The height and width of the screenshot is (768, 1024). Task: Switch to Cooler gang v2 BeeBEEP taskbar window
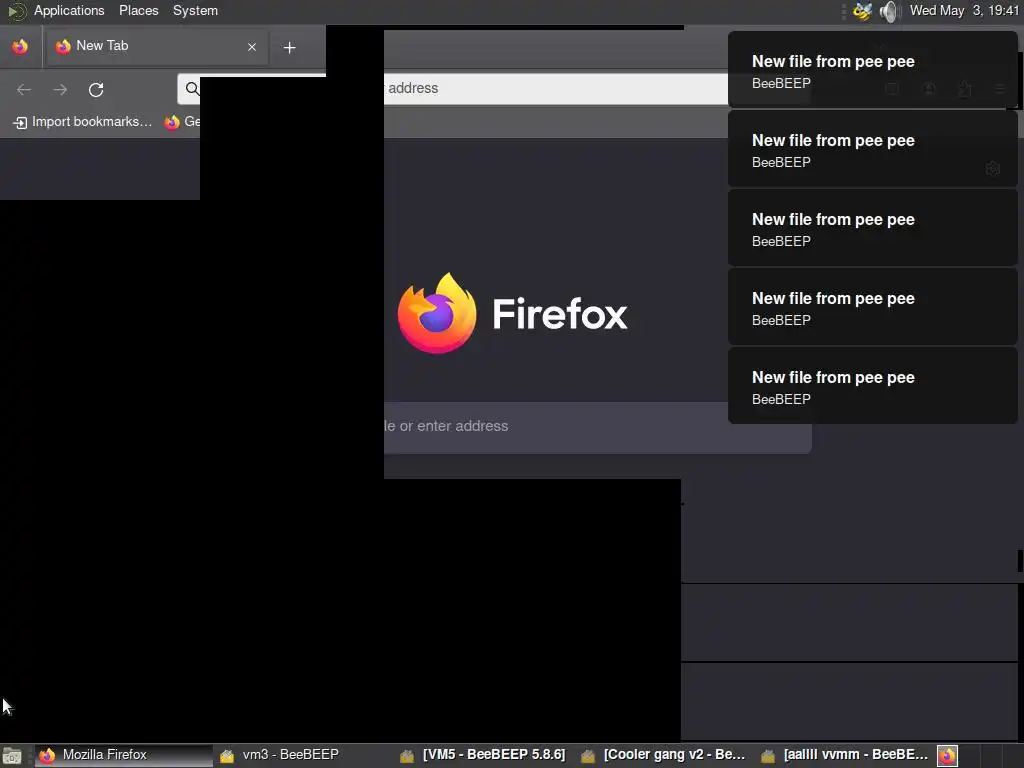665,756
